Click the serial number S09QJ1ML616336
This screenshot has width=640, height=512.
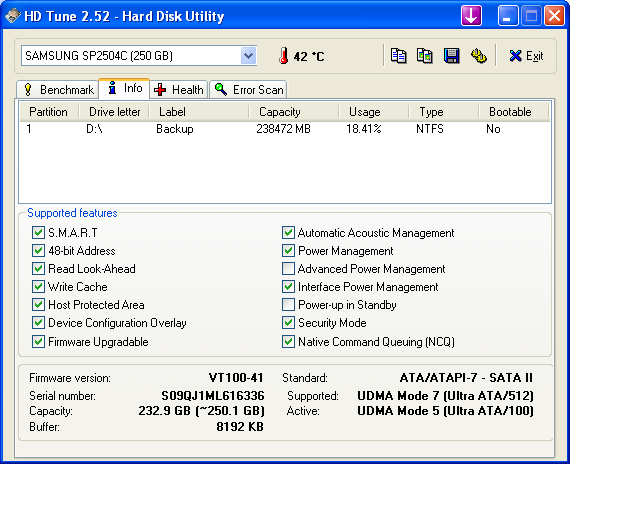click(x=213, y=396)
